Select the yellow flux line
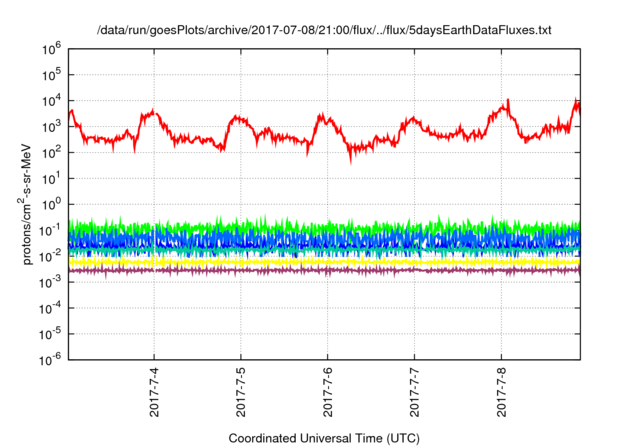The height and width of the screenshot is (448, 640). pos(300,261)
